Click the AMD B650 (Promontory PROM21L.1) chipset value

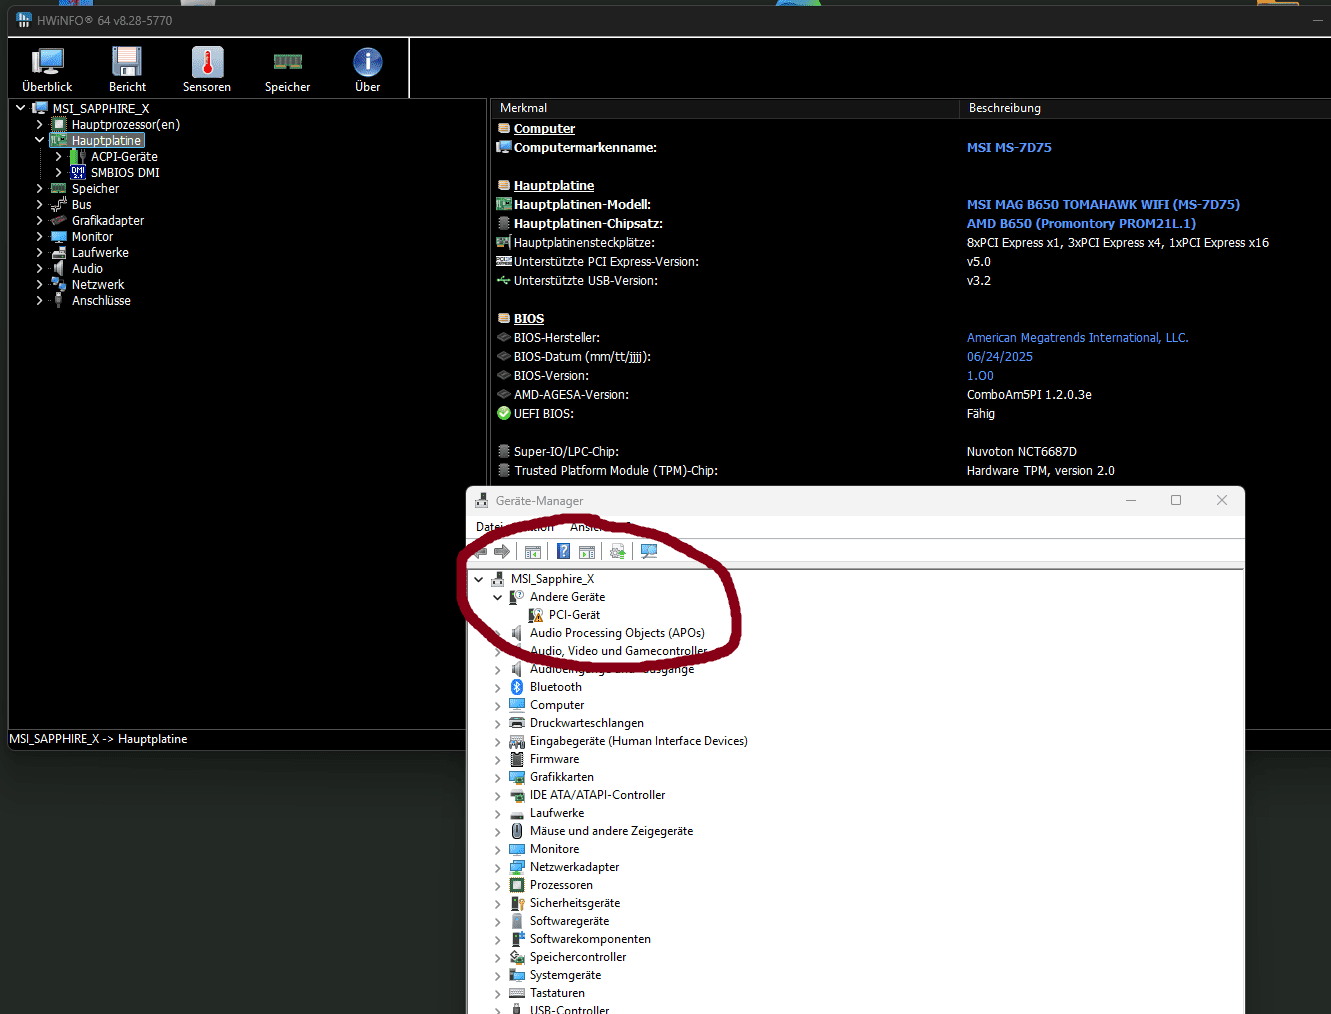click(x=1081, y=224)
